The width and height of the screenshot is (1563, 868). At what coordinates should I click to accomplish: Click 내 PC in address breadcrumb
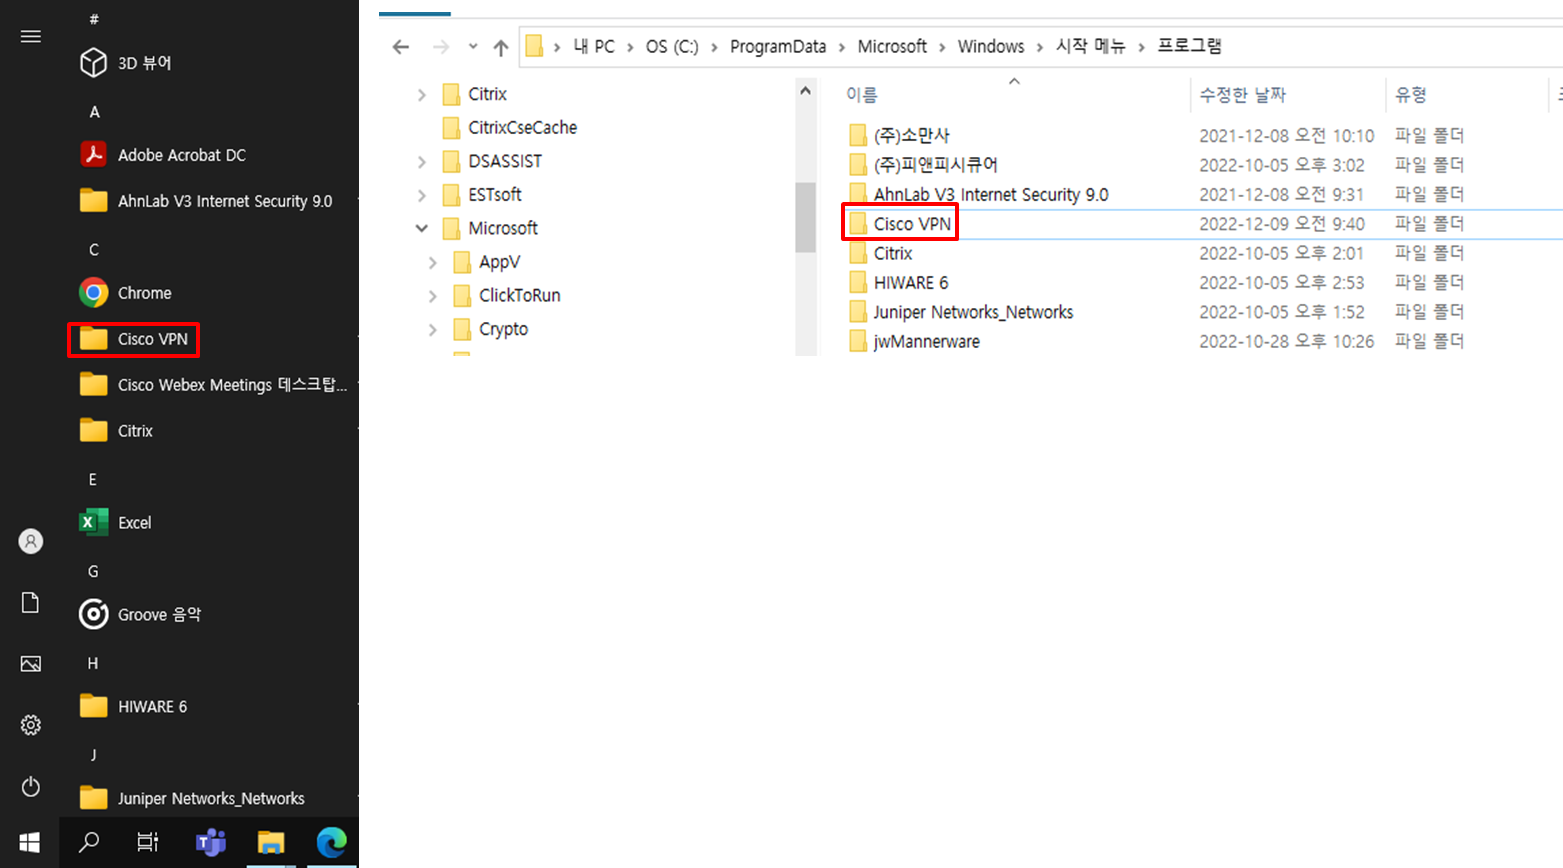594,47
